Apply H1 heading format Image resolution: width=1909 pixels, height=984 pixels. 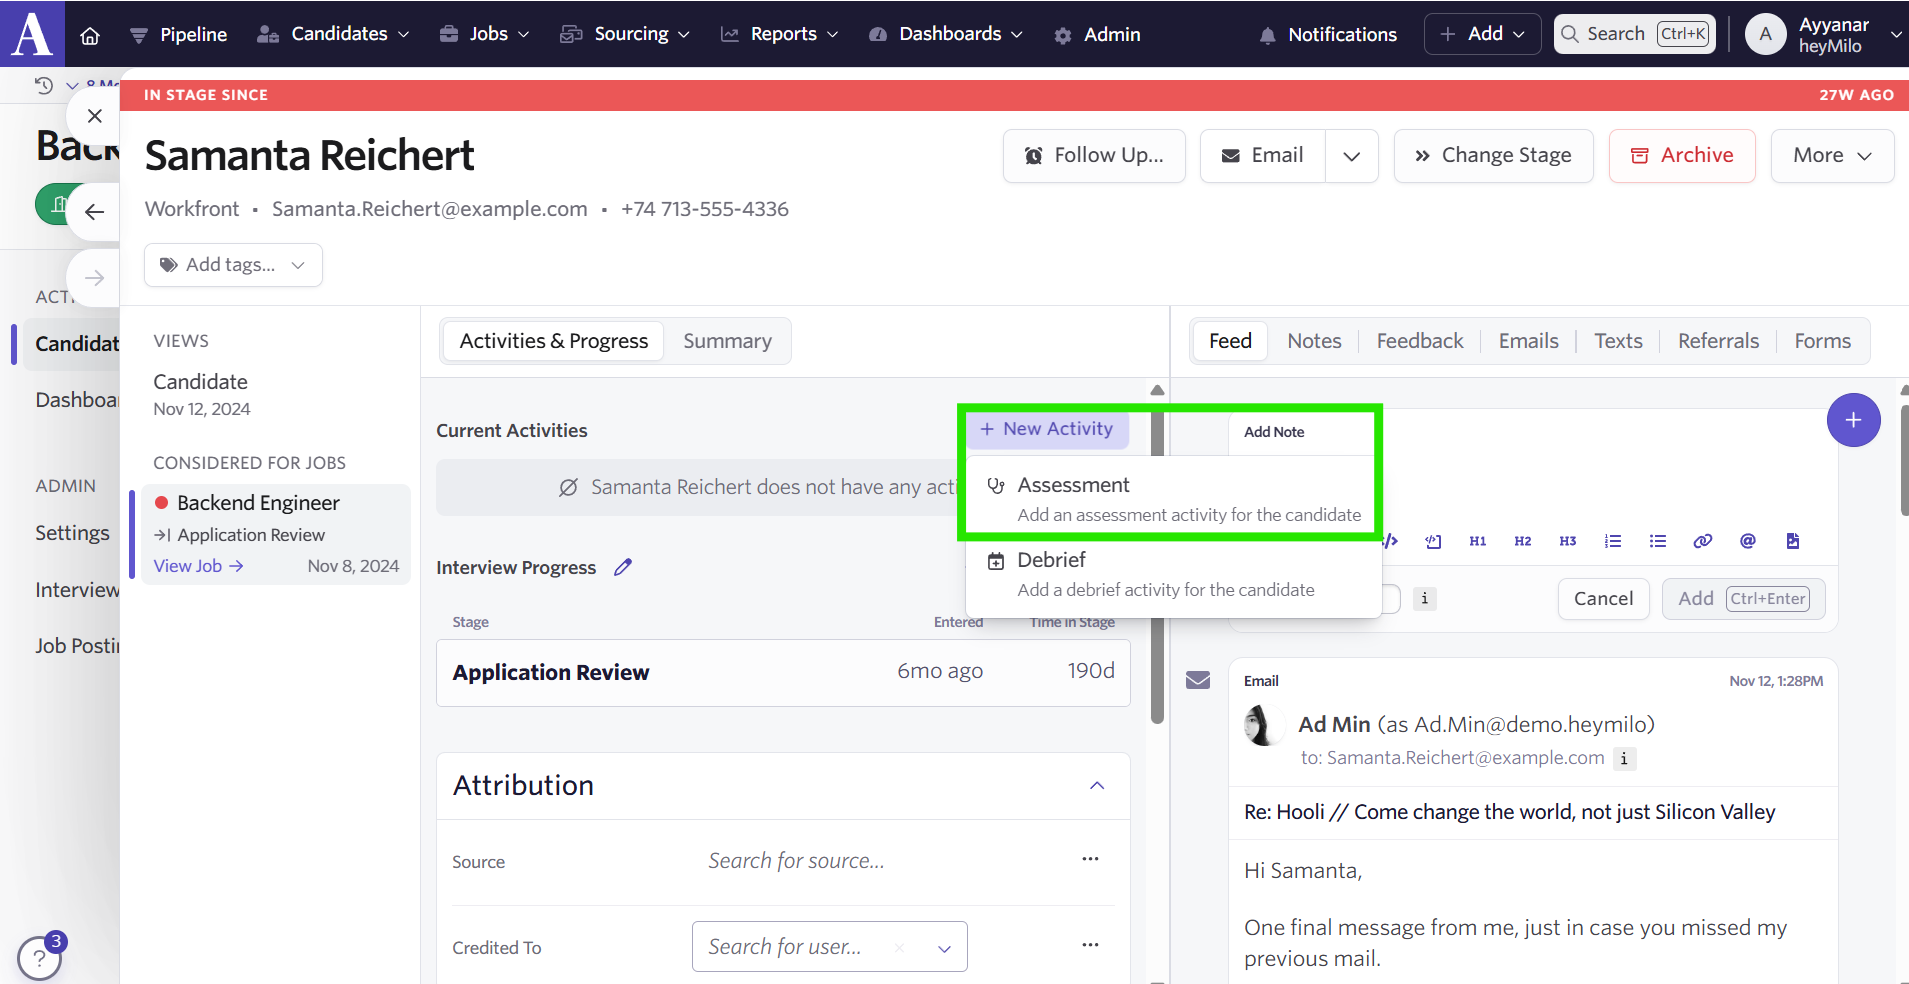coord(1477,541)
